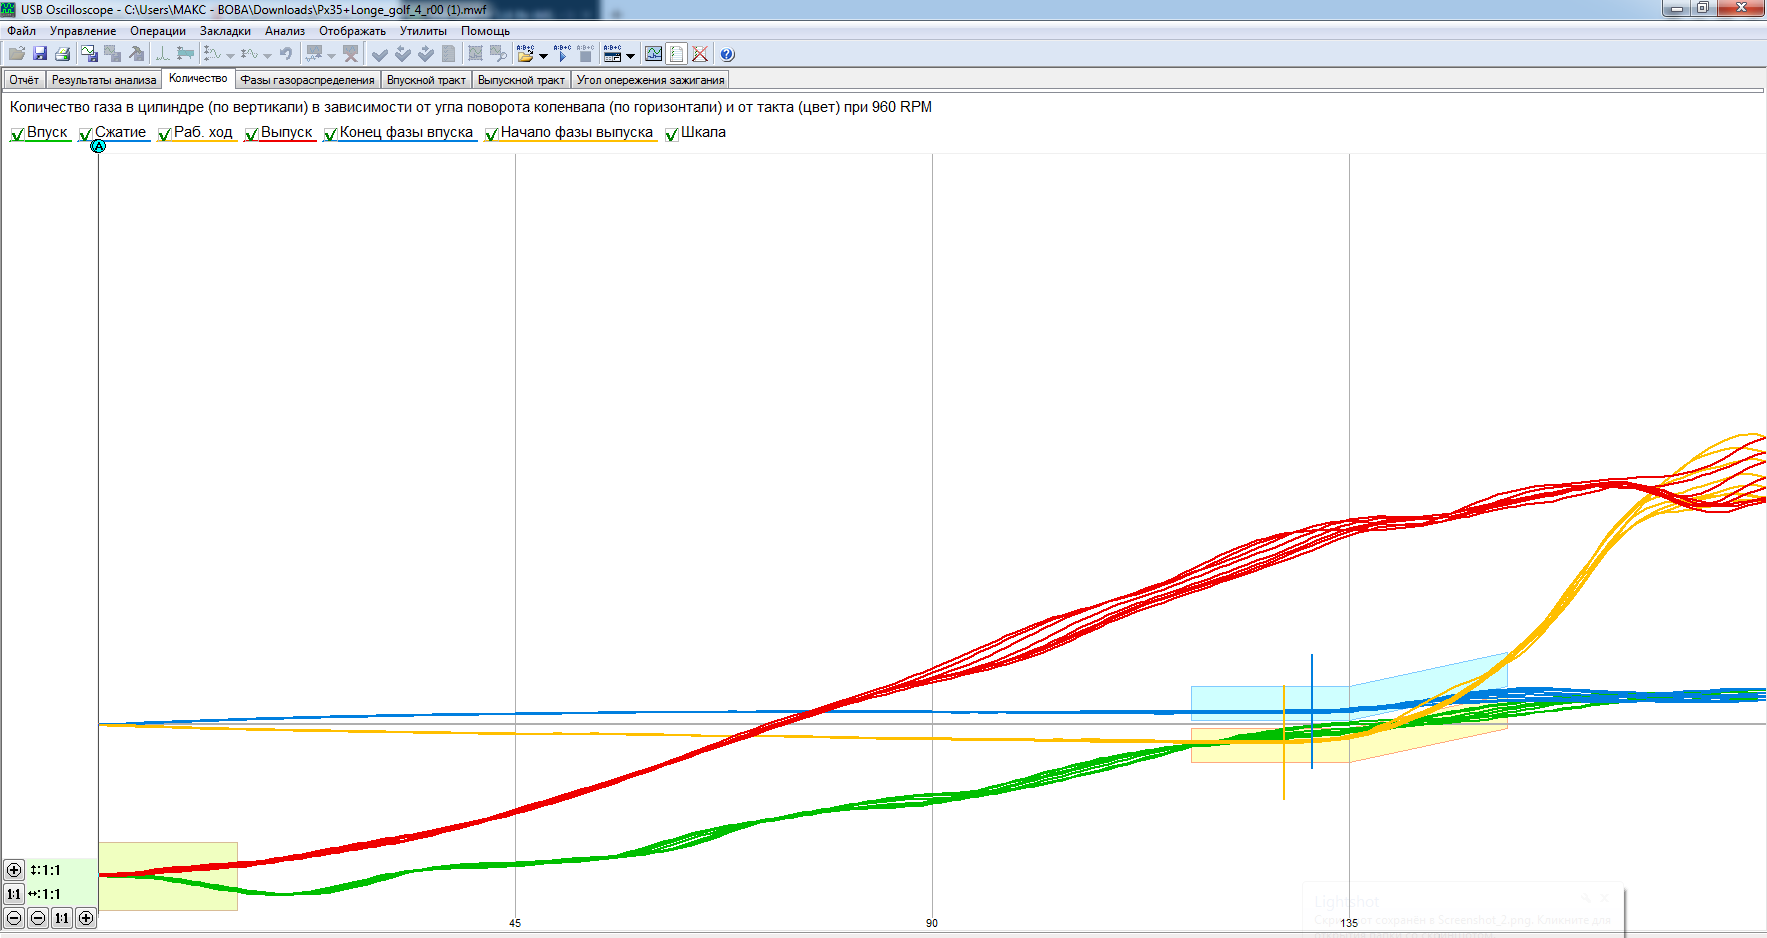Toggle the Конец фазы впуска checkbox

[330, 134]
